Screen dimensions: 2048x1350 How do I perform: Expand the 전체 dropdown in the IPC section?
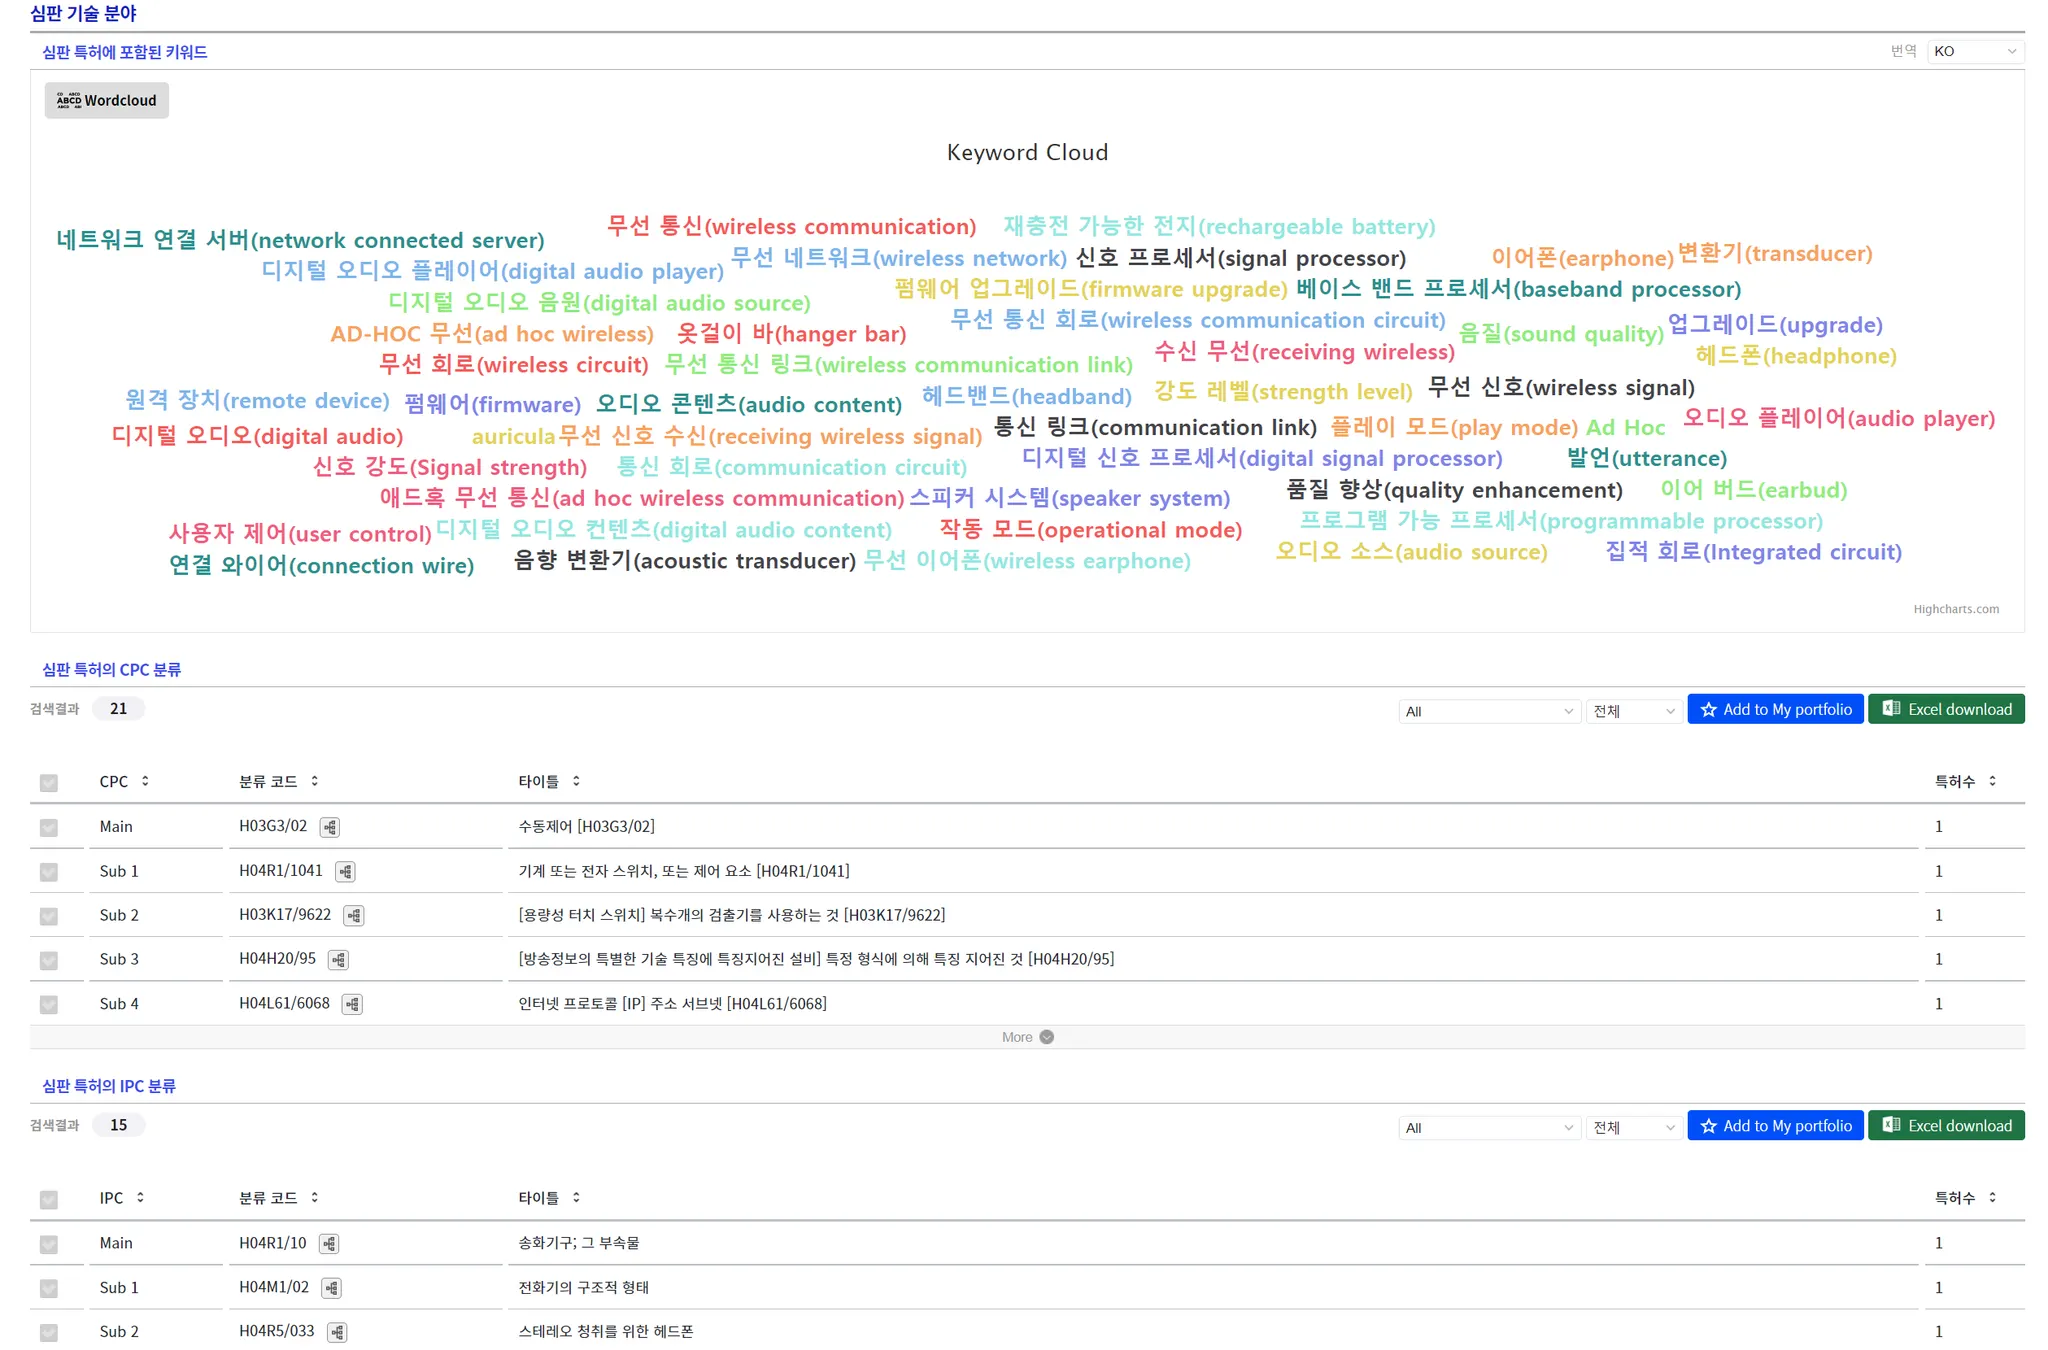point(1633,1128)
